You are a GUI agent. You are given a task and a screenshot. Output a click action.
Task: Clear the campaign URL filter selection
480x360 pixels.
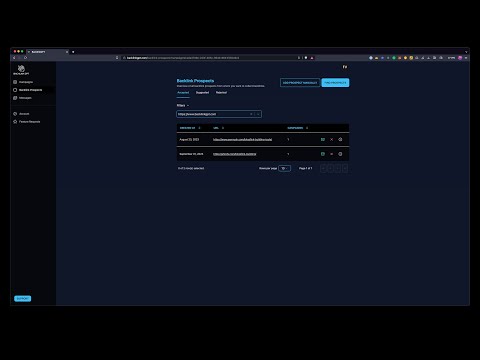coord(251,114)
